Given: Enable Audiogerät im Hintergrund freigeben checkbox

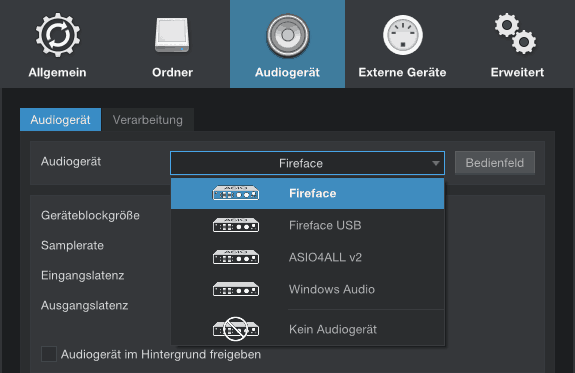Looking at the screenshot, I should click(49, 354).
